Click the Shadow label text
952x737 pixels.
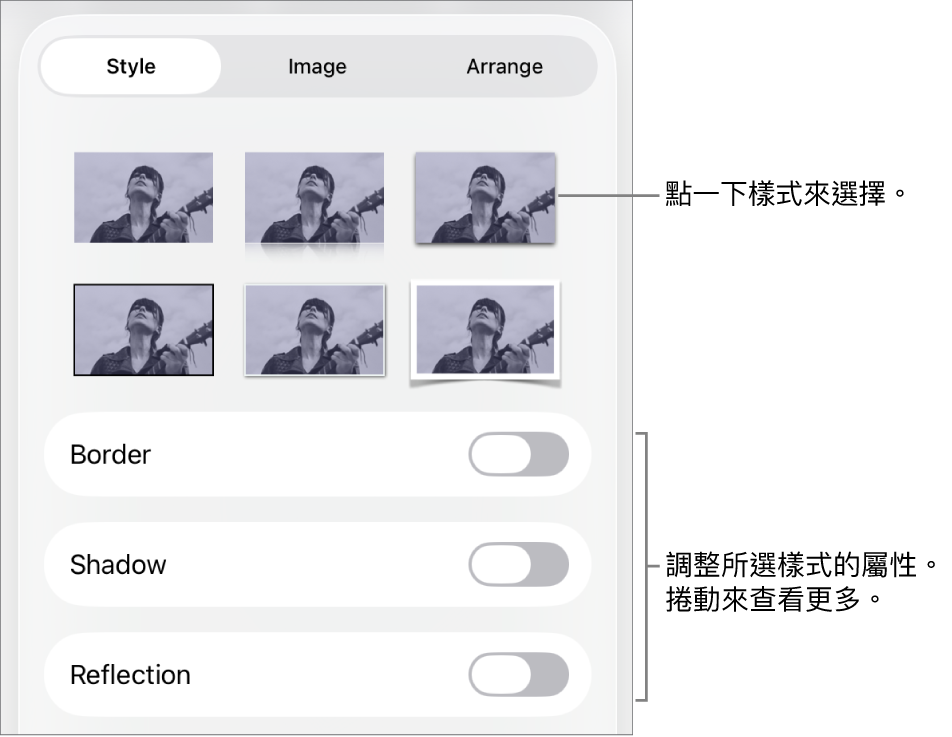click(x=118, y=565)
